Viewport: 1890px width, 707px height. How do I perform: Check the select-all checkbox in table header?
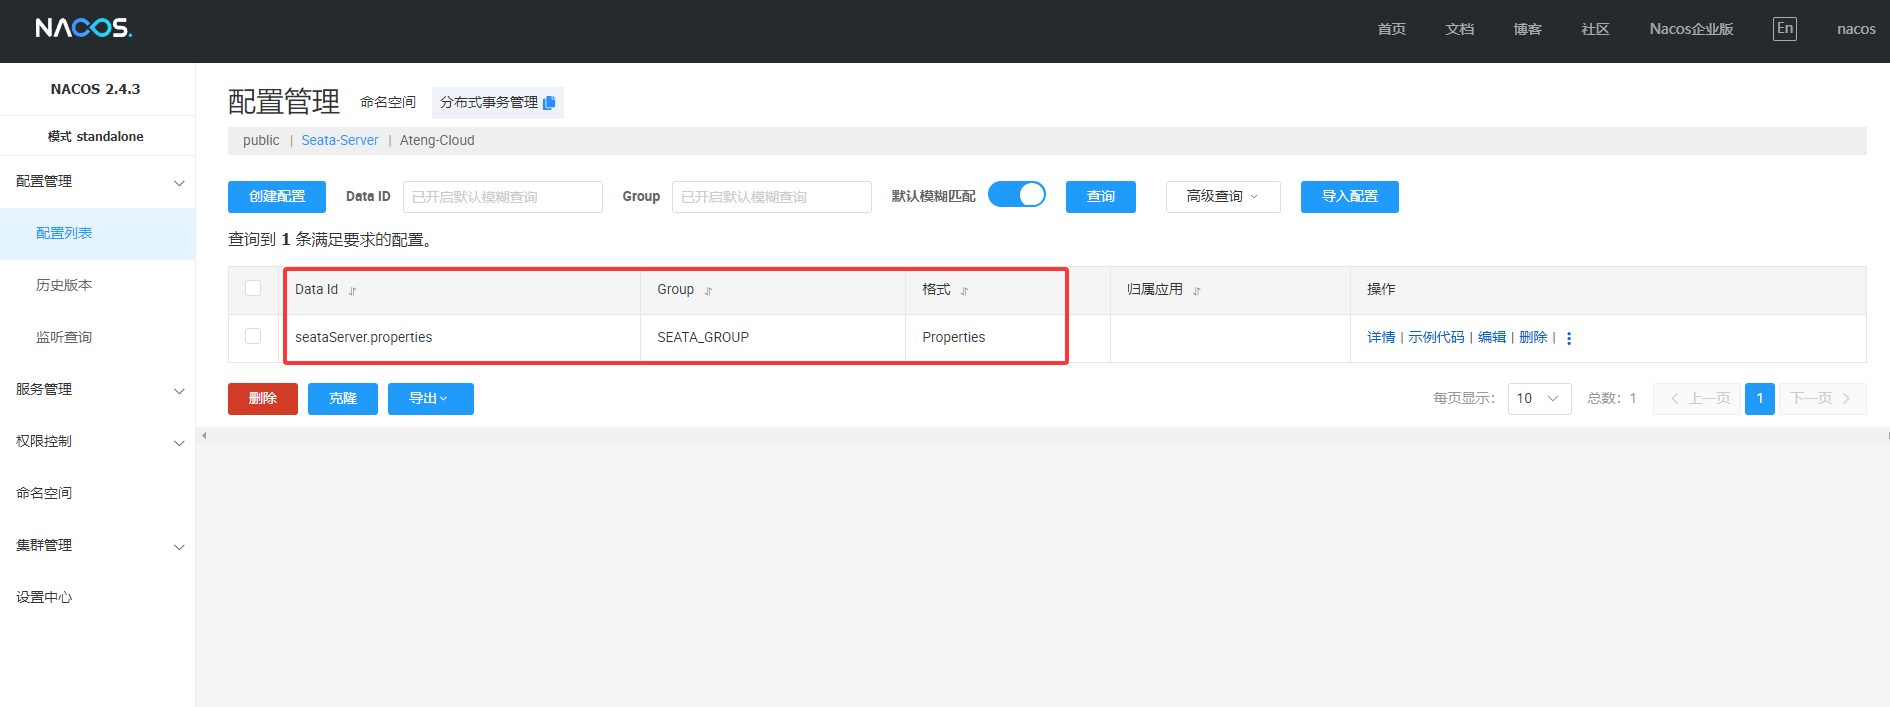click(x=253, y=289)
